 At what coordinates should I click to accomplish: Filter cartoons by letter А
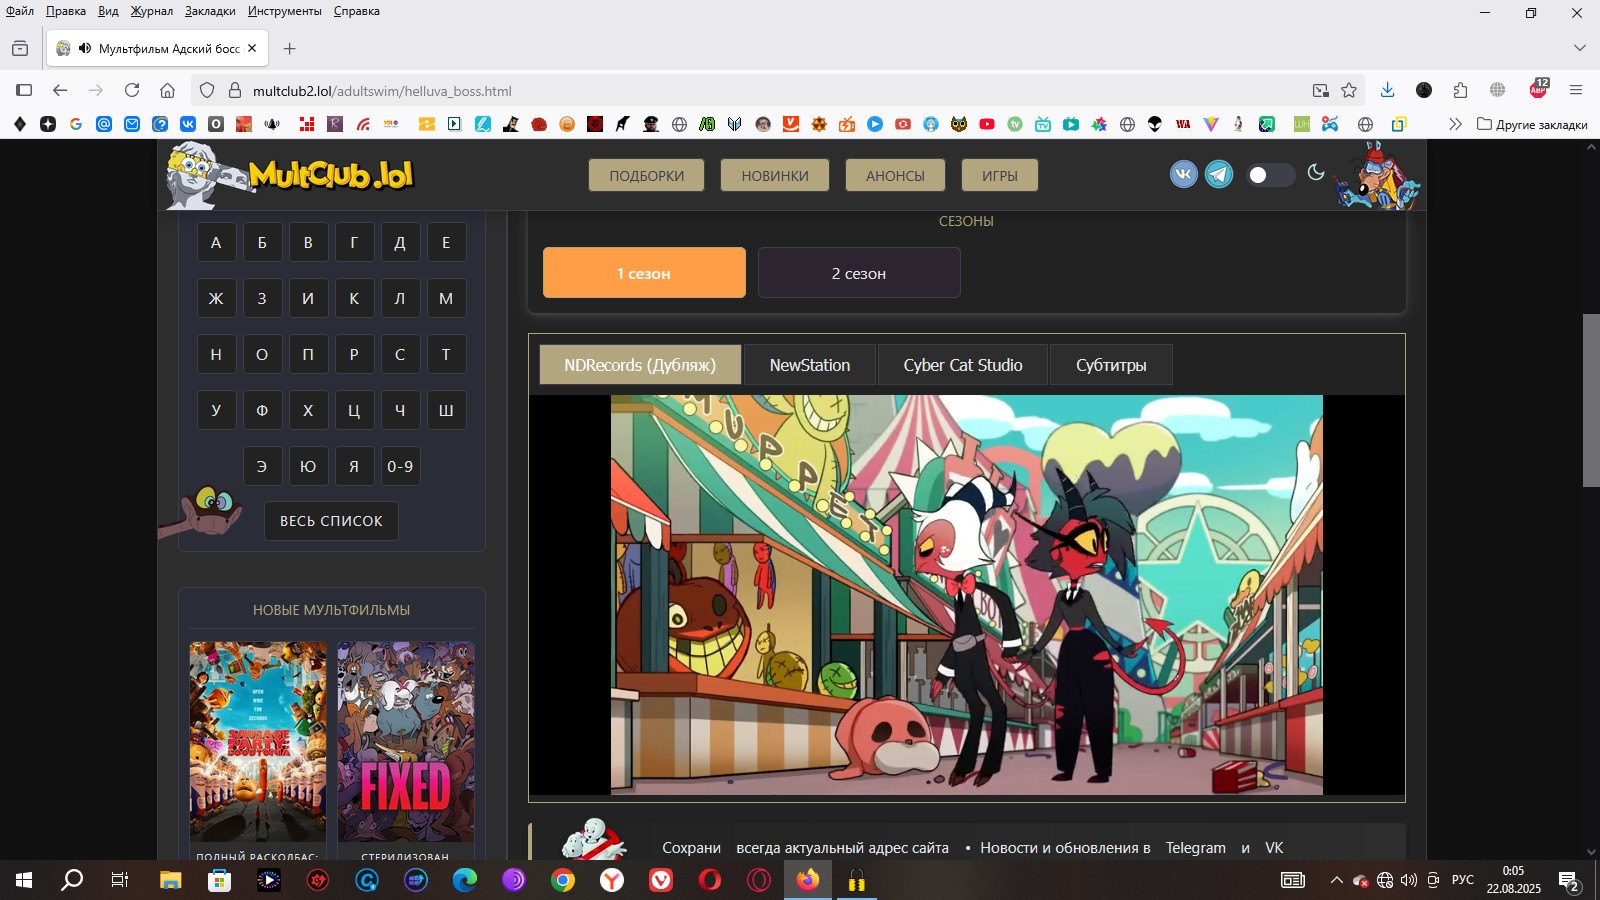pos(216,242)
